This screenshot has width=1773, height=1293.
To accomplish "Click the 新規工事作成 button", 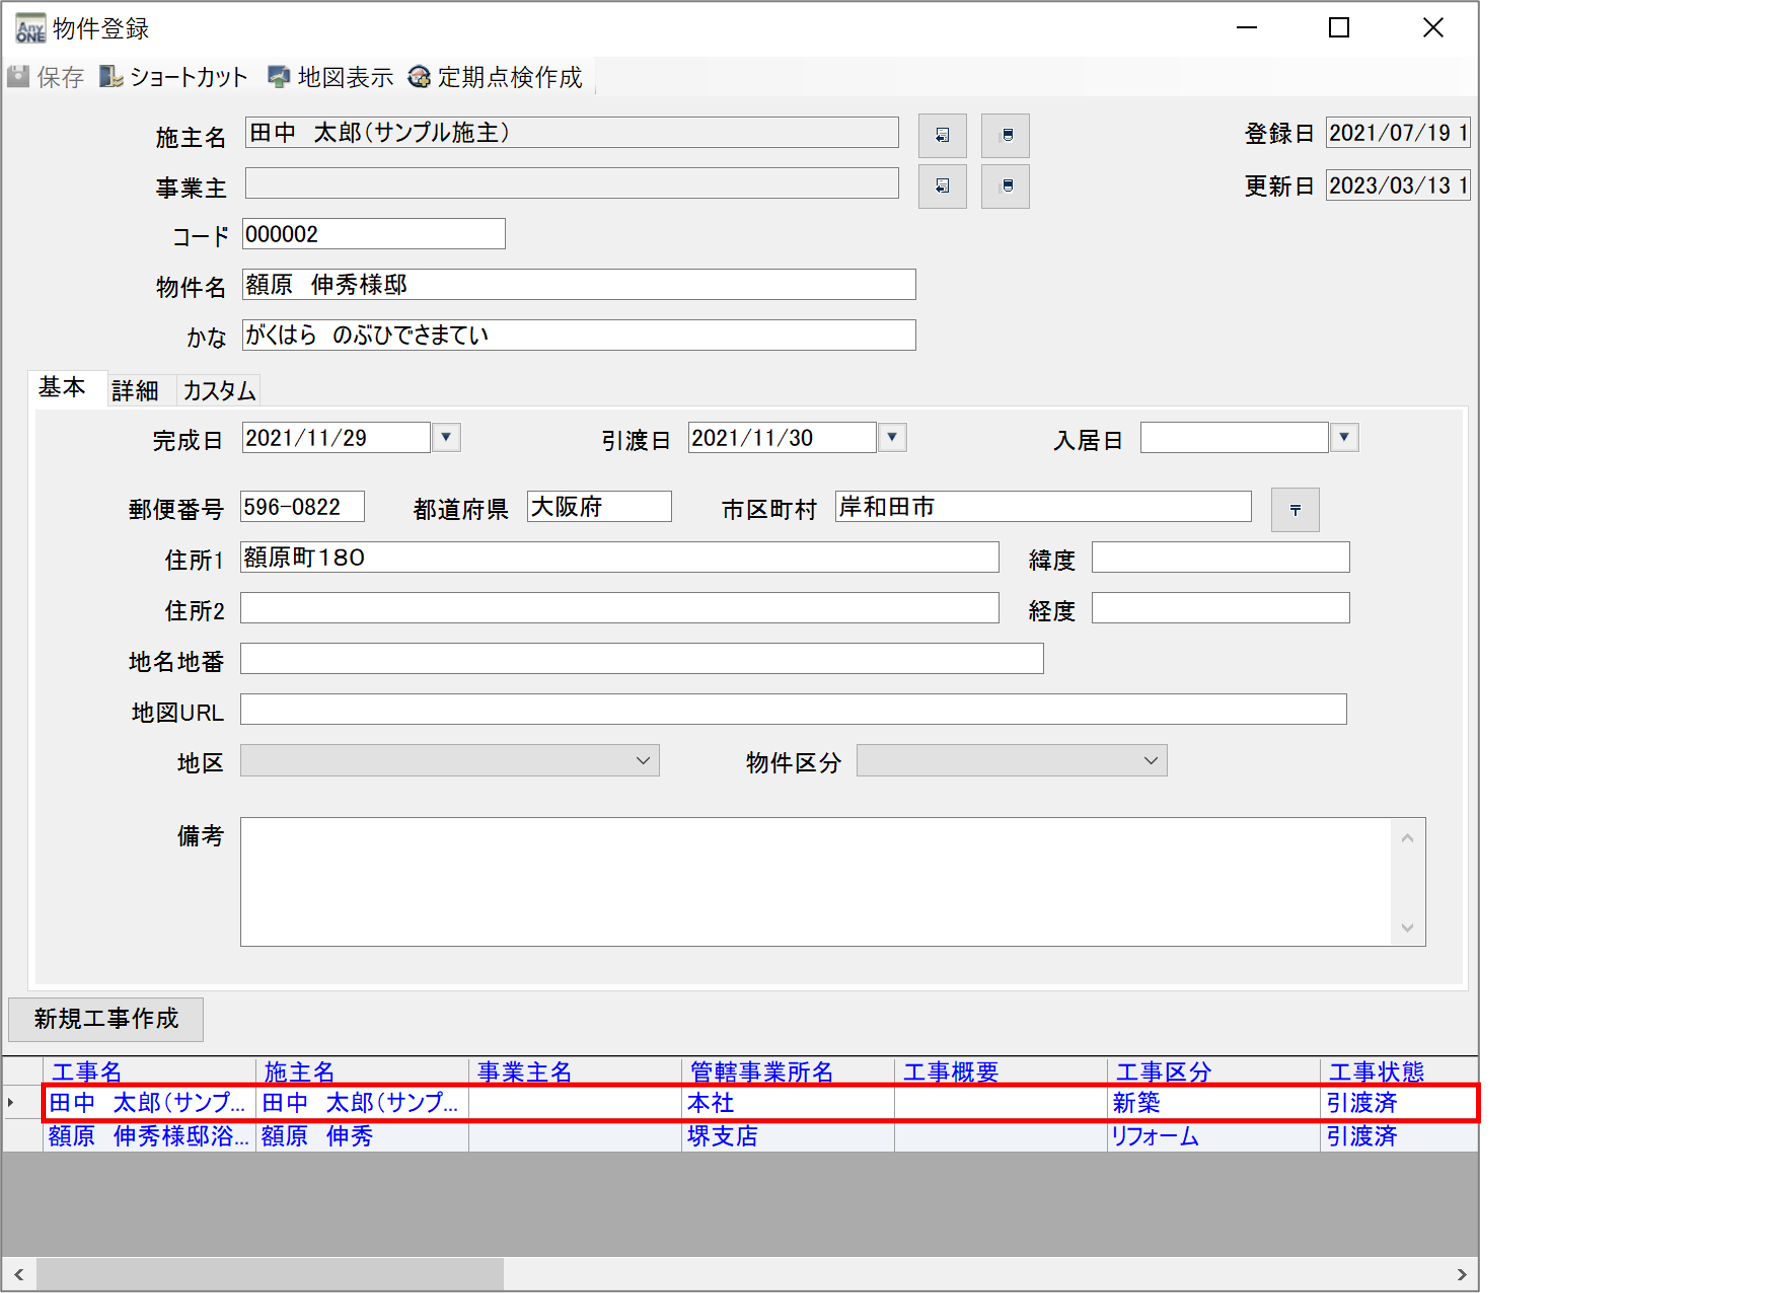I will [106, 1018].
